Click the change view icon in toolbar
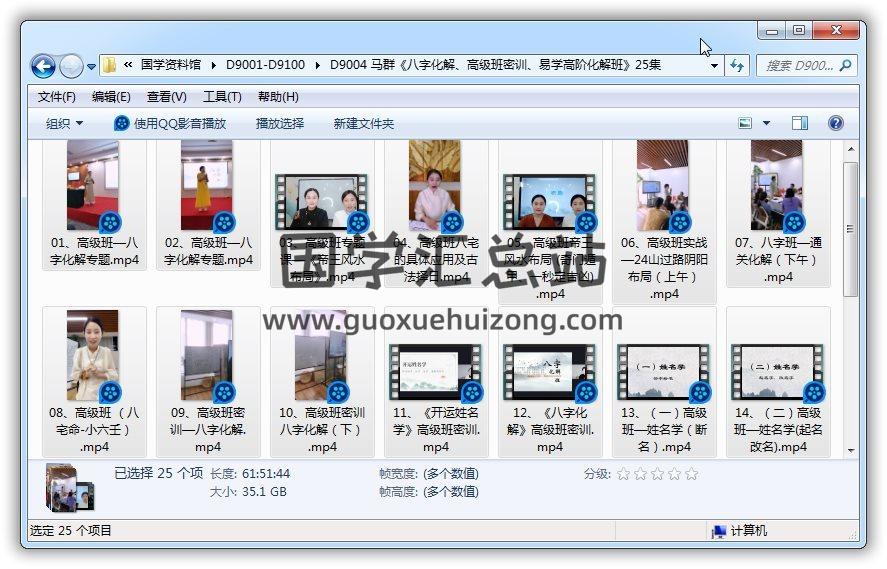Screen dimensions: 887x569 745,123
